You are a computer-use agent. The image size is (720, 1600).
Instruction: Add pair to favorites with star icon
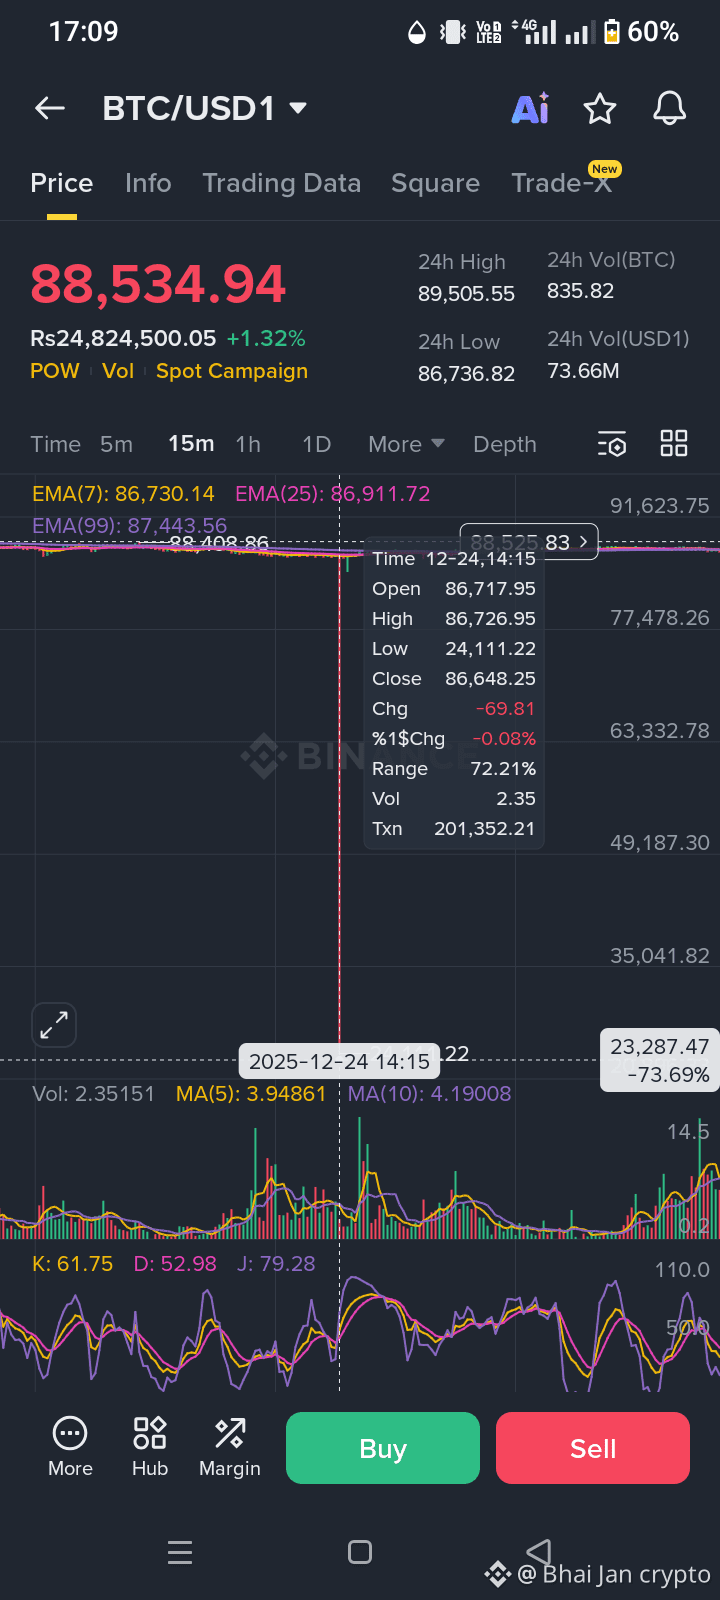tap(600, 108)
